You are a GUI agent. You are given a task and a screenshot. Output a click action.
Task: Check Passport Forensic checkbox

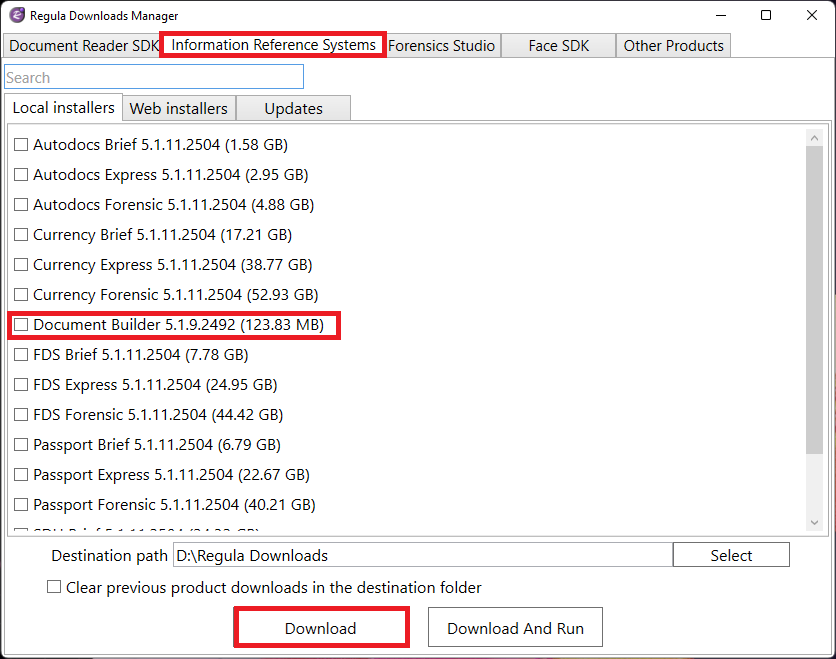click(21, 504)
